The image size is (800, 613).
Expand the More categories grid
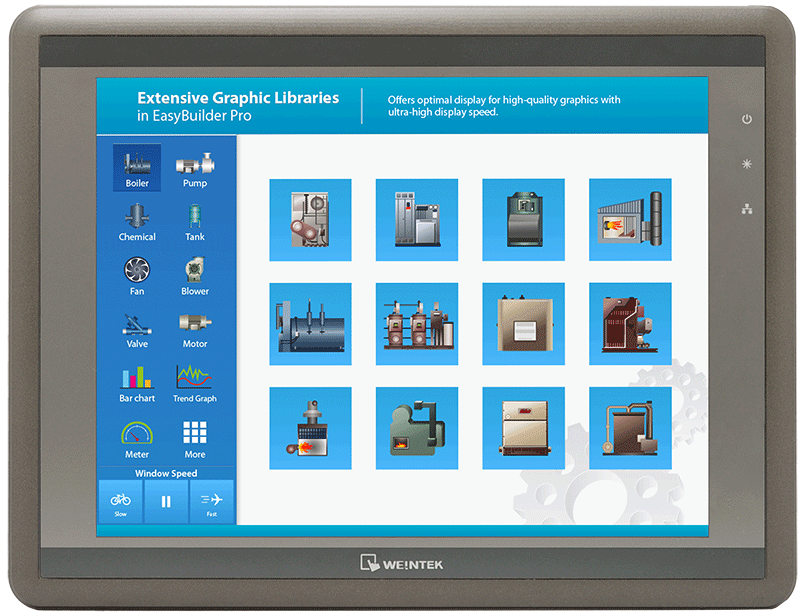point(195,437)
